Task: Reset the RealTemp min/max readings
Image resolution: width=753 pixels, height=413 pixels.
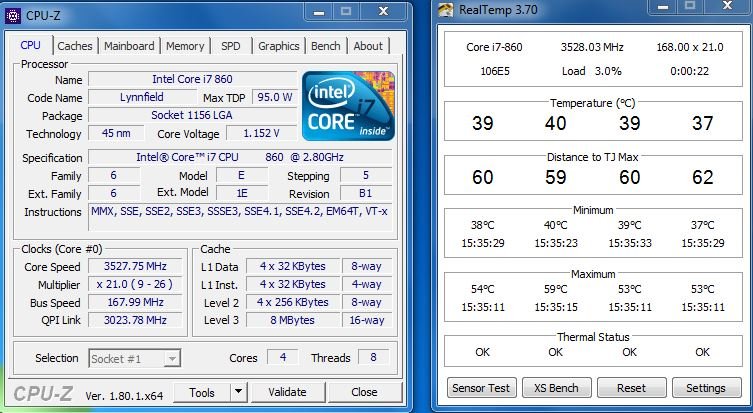Action: (x=631, y=388)
